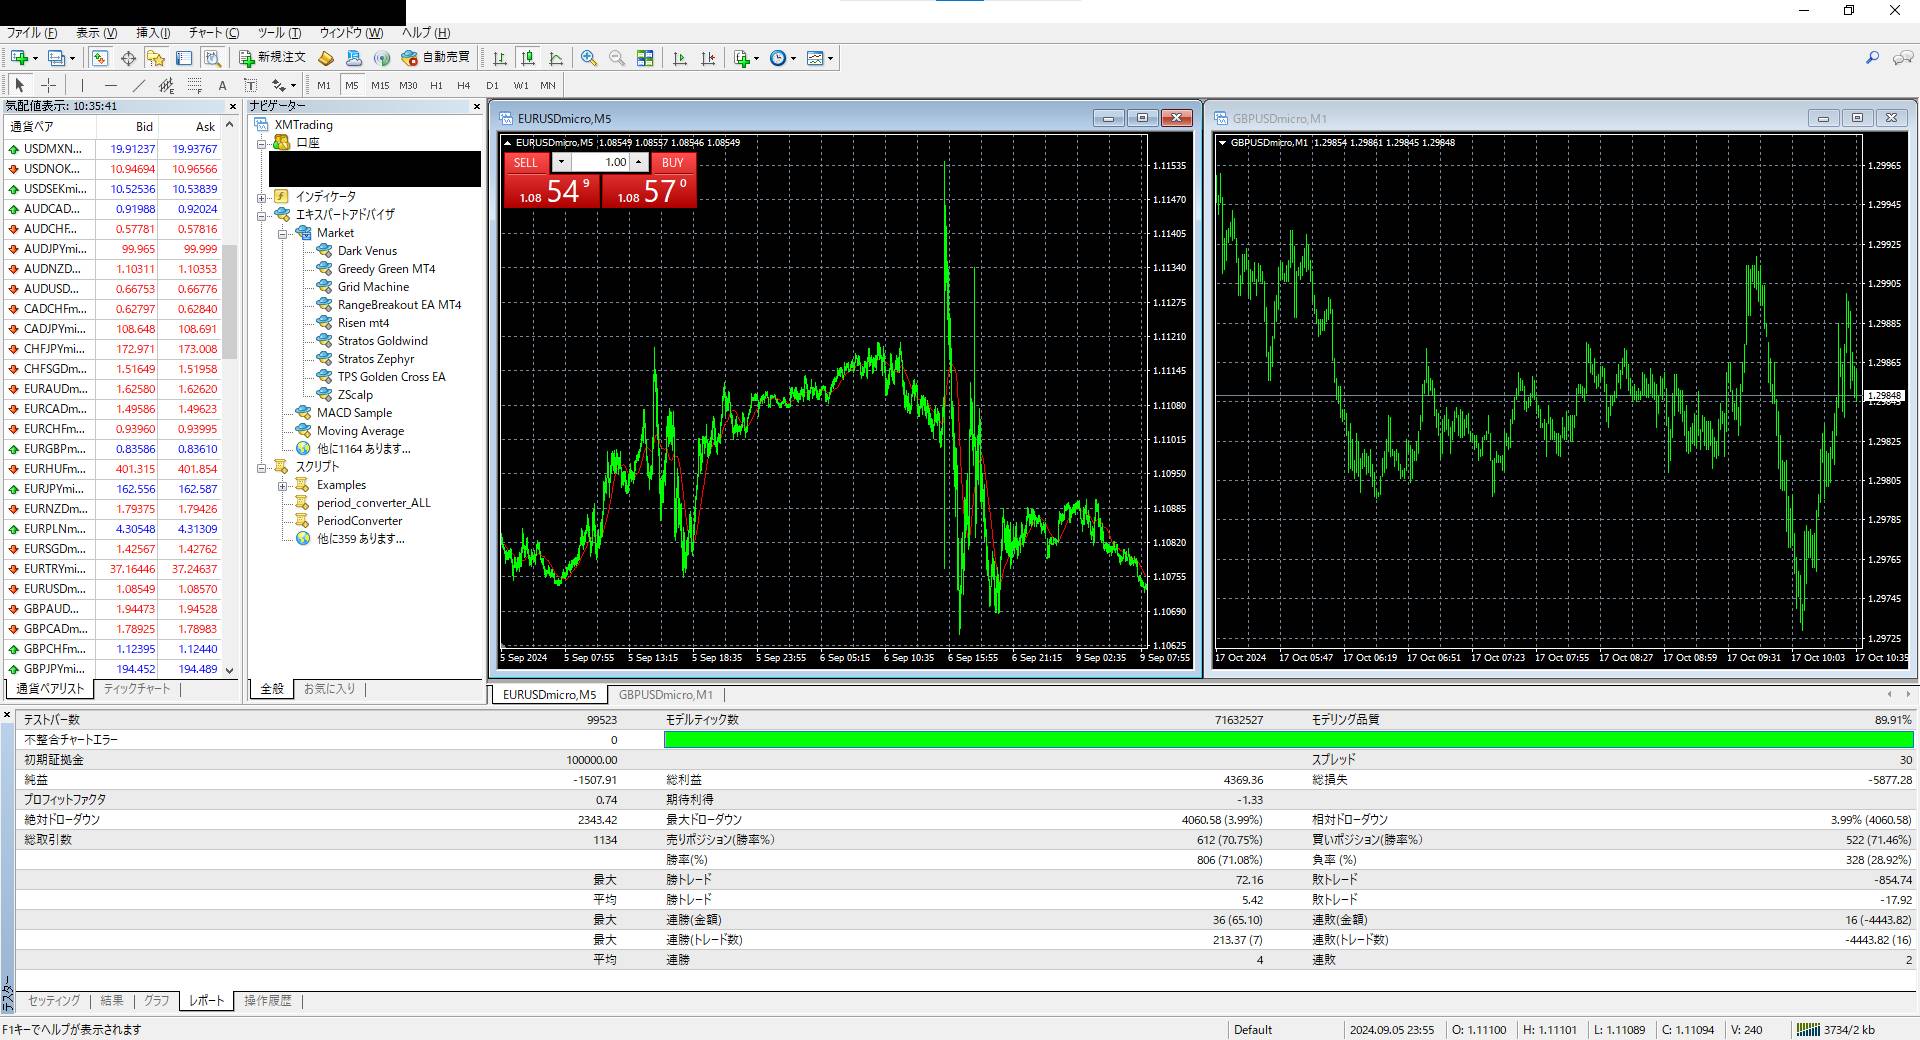Select the Fibonacci retracement tool

(x=194, y=85)
